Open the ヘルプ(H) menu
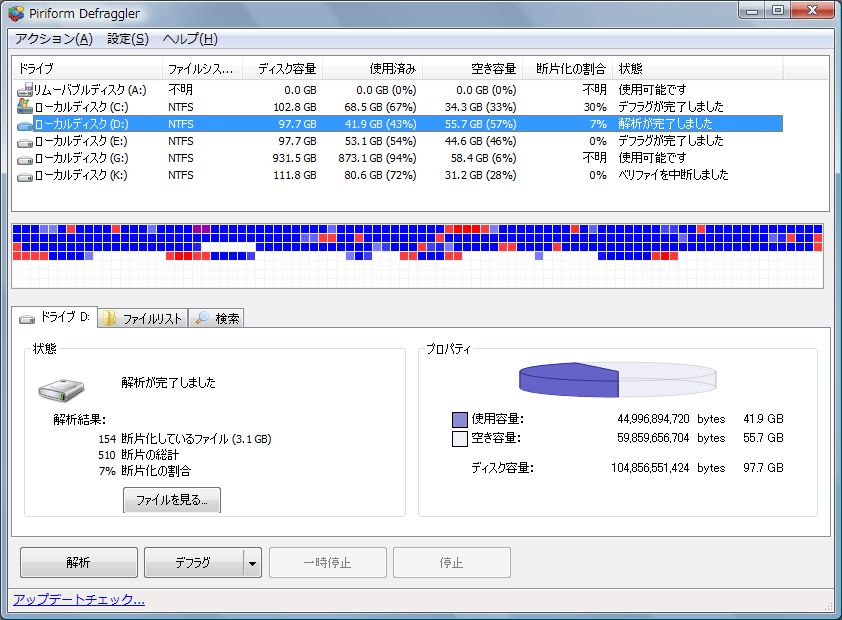The height and width of the screenshot is (620, 842). [x=190, y=39]
